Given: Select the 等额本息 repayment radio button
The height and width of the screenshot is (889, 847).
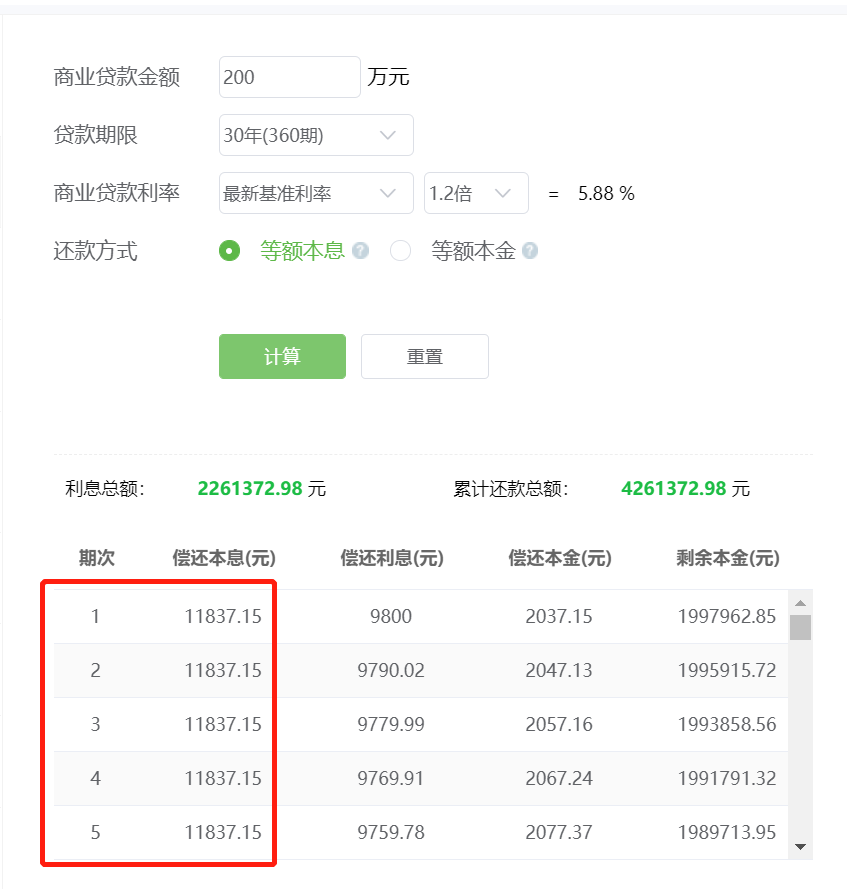Looking at the screenshot, I should click(x=230, y=251).
